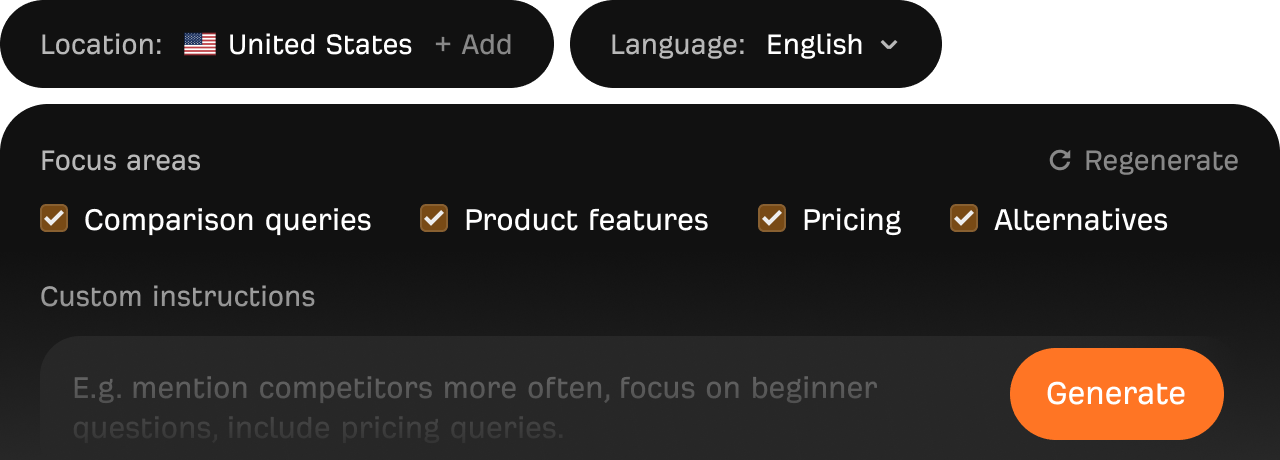Click the Alternatives label text
The height and width of the screenshot is (460, 1280).
click(x=1080, y=220)
